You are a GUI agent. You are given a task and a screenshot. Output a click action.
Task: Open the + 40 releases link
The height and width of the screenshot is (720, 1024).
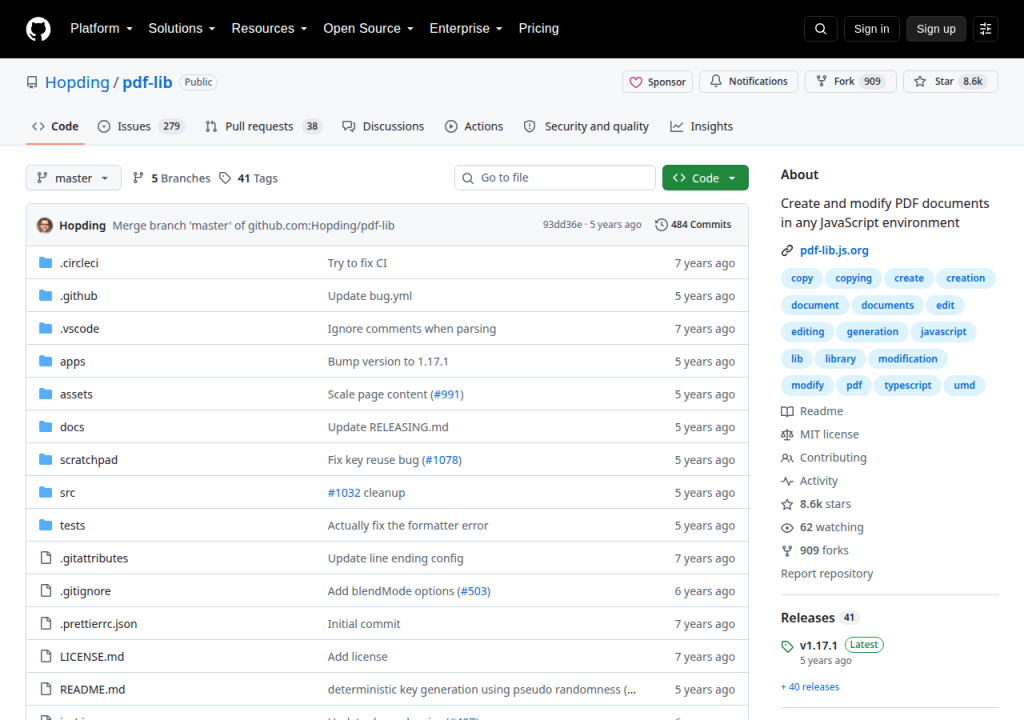(x=810, y=687)
